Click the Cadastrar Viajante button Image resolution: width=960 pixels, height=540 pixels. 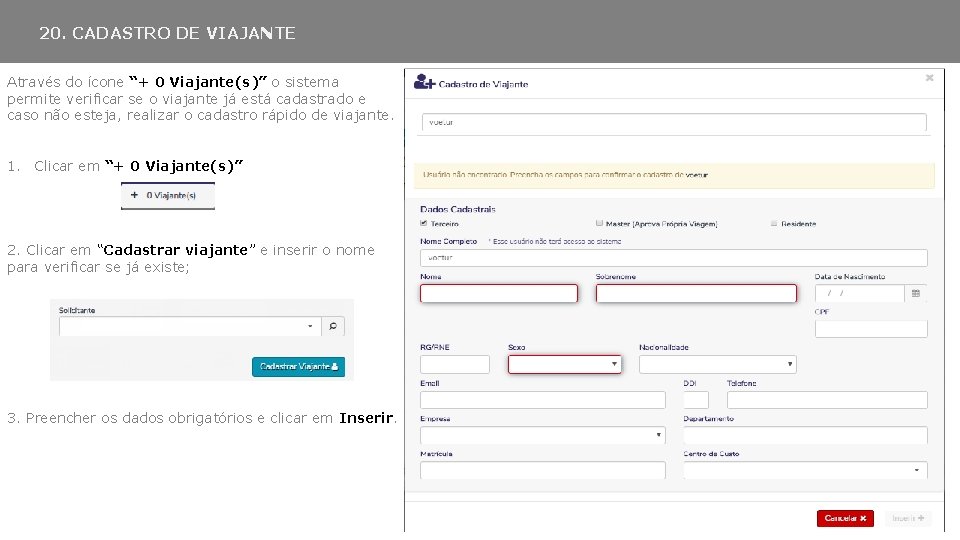298,366
